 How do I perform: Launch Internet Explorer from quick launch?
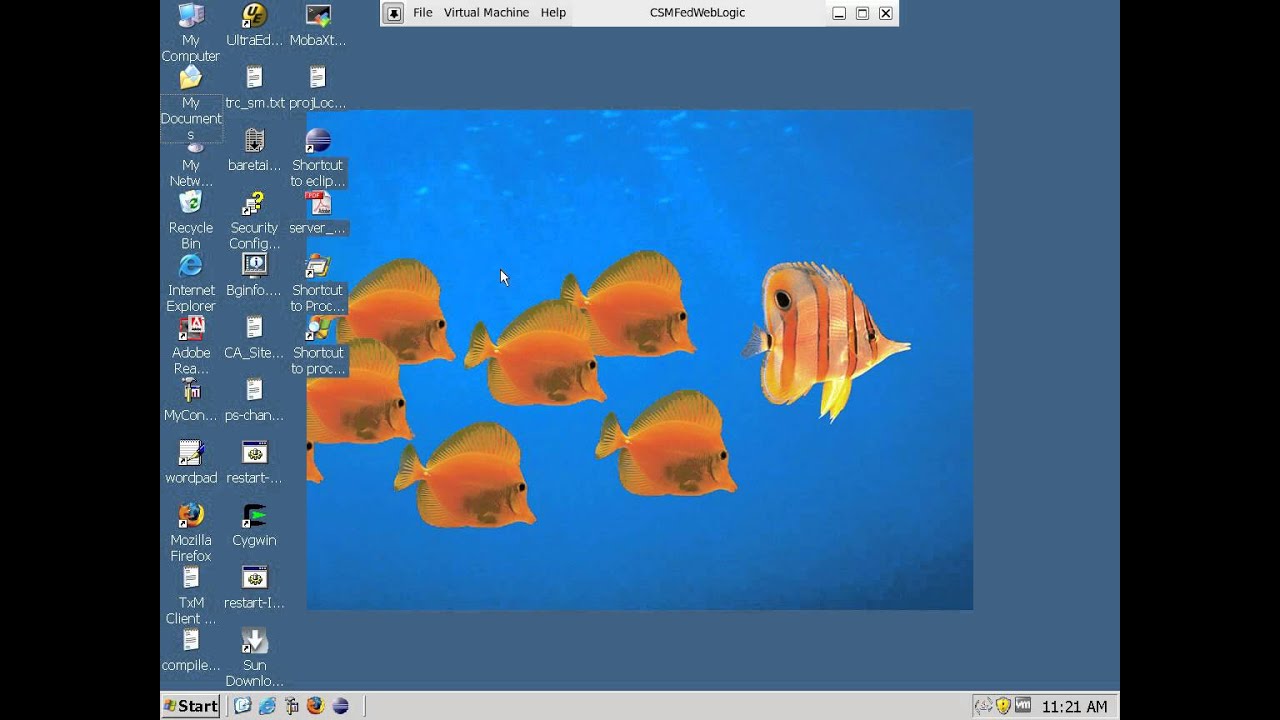coord(267,706)
